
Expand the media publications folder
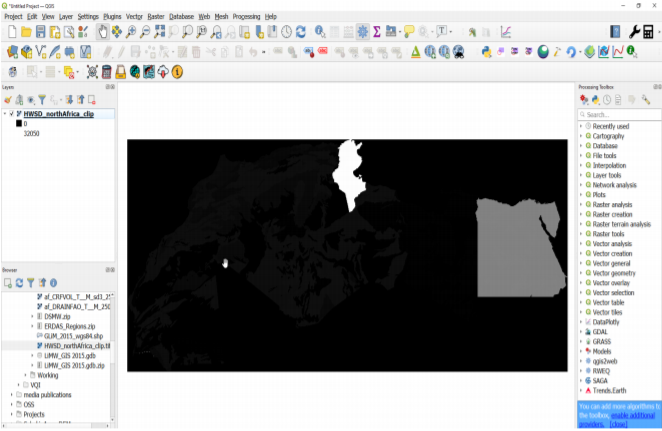click(x=12, y=395)
